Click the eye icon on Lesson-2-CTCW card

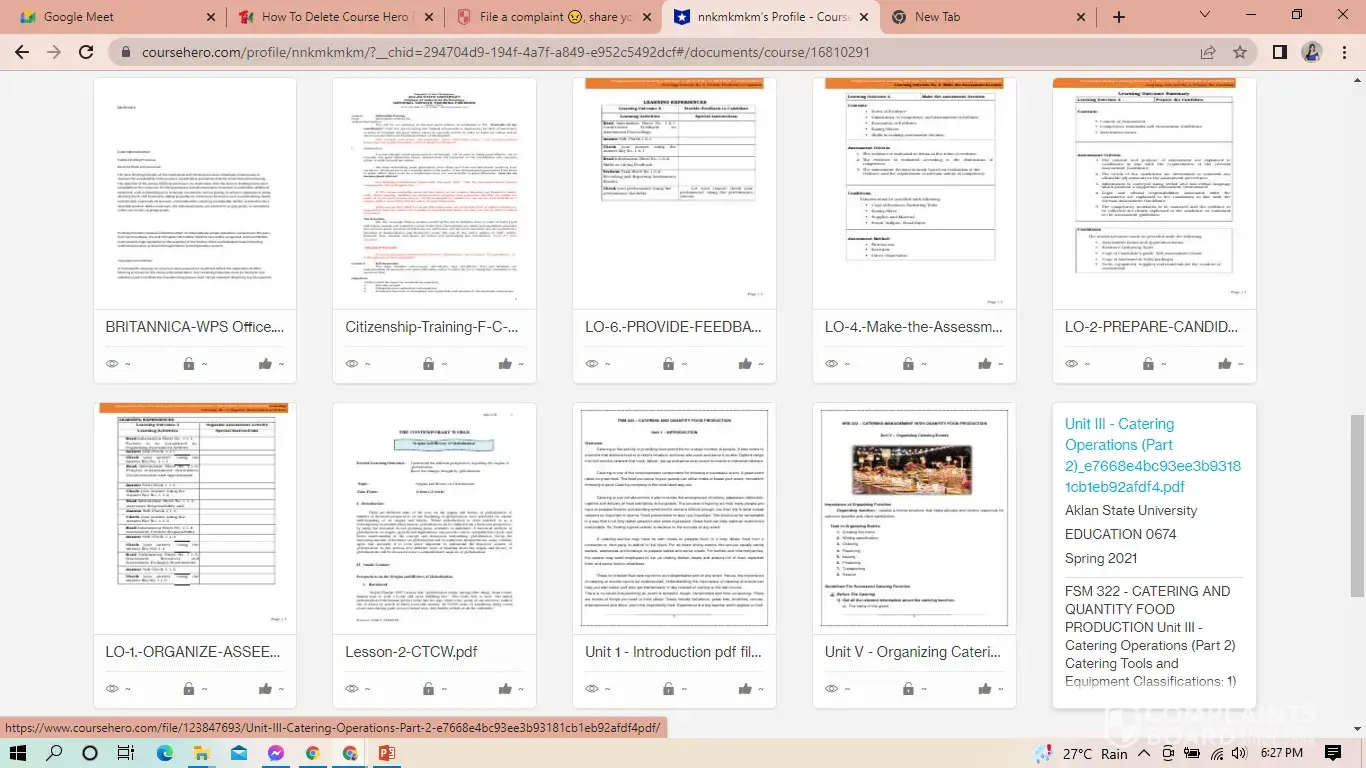pos(352,689)
